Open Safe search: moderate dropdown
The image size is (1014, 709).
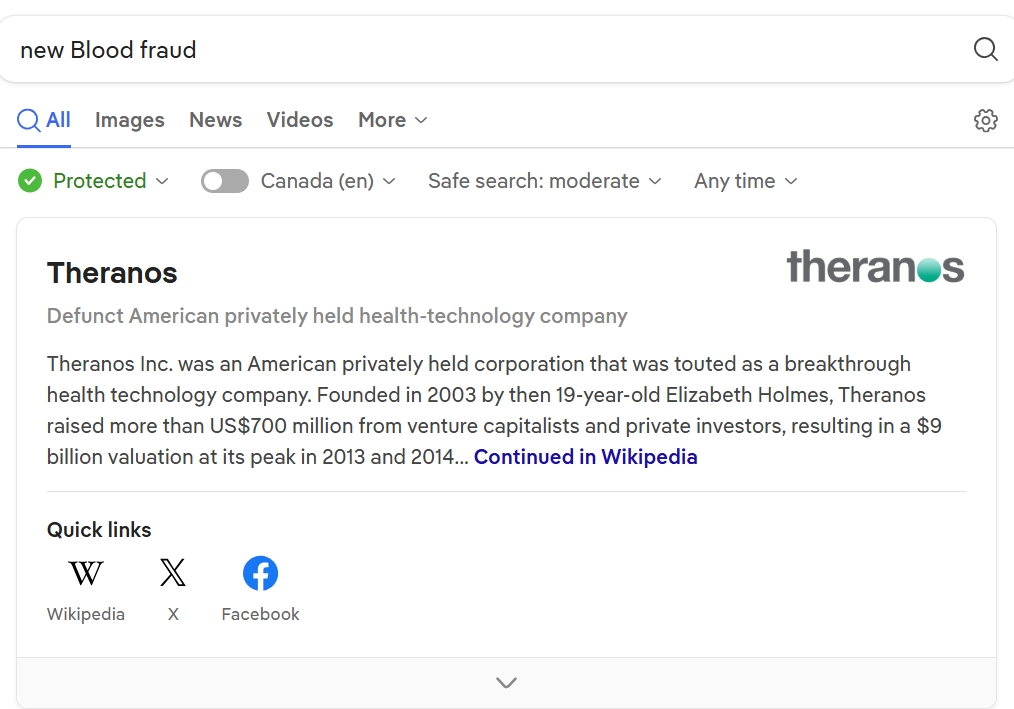(544, 181)
